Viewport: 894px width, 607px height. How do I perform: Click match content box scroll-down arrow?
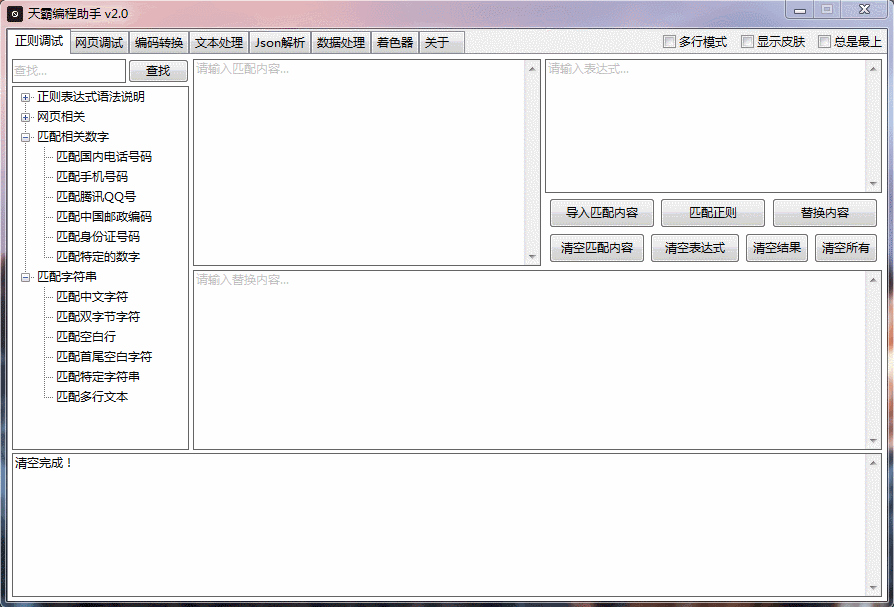(x=532, y=257)
